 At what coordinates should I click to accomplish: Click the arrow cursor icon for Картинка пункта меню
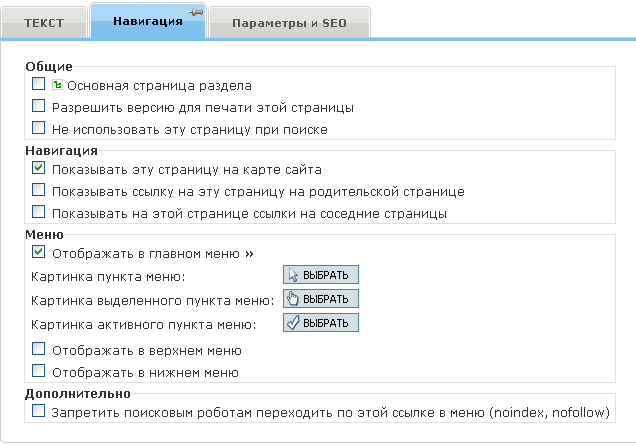293,275
